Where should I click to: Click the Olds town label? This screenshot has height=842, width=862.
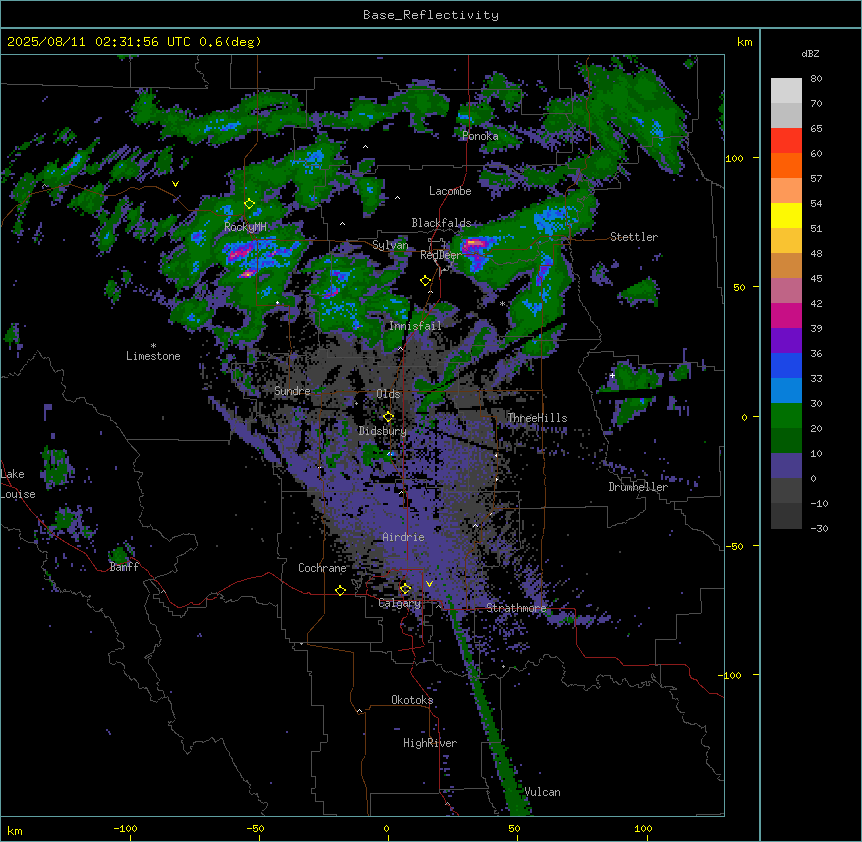point(388,394)
